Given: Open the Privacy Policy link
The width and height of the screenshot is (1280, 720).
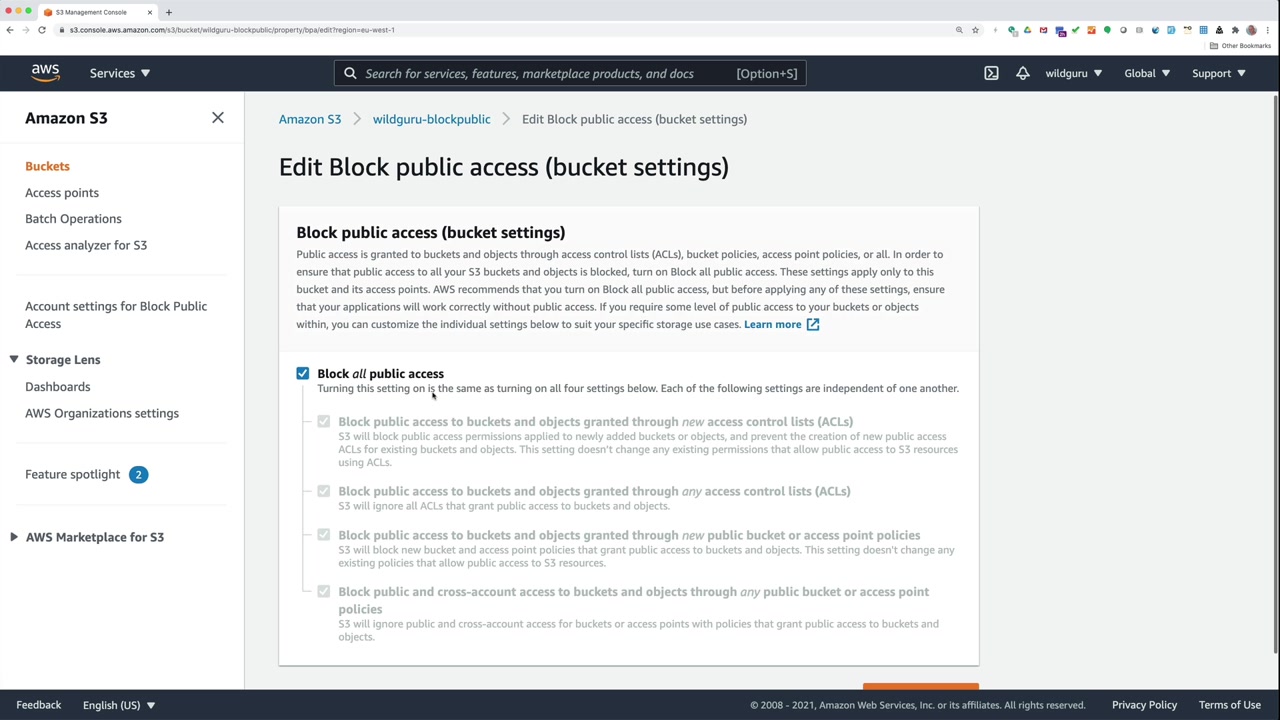Looking at the screenshot, I should tap(1144, 705).
